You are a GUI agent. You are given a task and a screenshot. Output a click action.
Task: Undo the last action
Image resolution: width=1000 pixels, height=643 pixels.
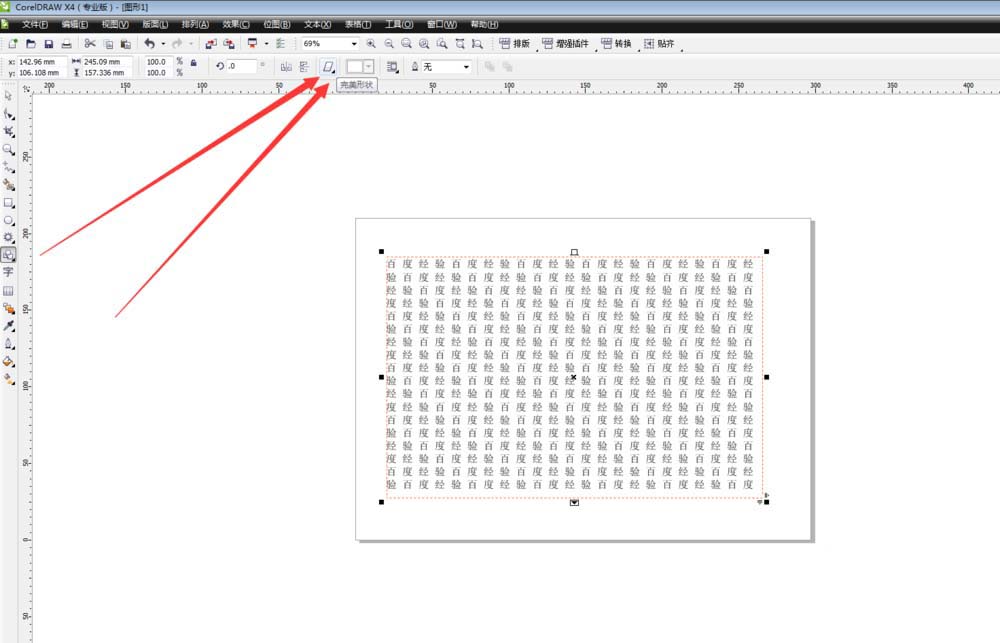click(x=149, y=43)
